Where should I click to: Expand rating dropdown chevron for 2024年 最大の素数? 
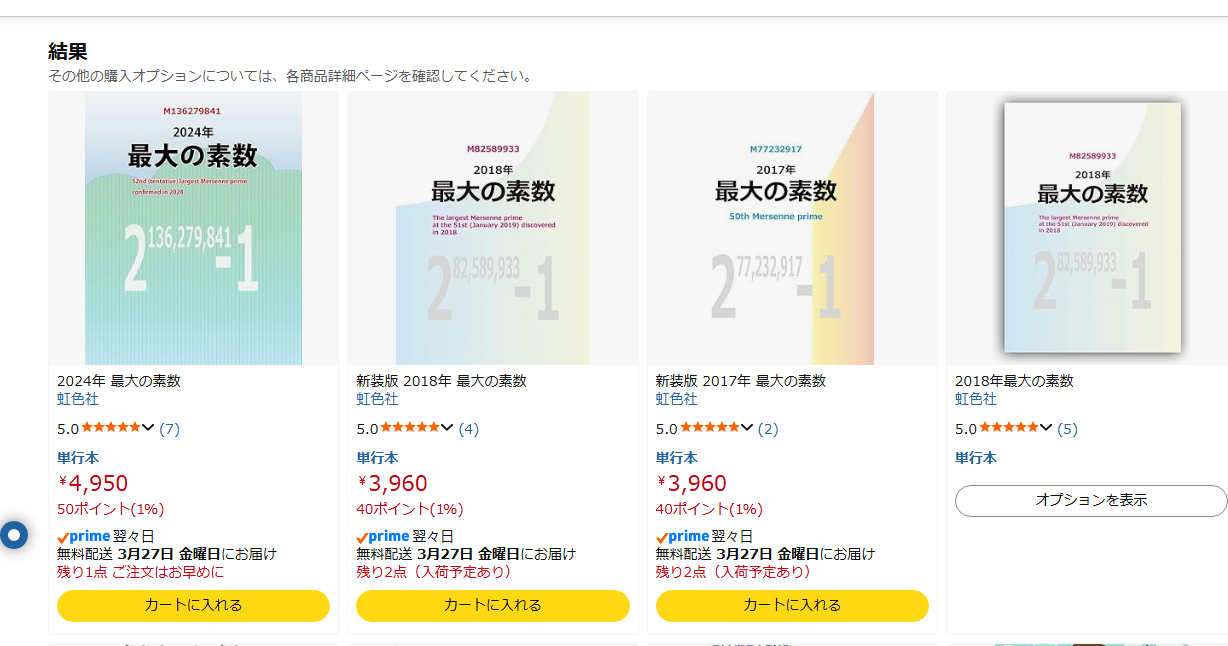(149, 428)
